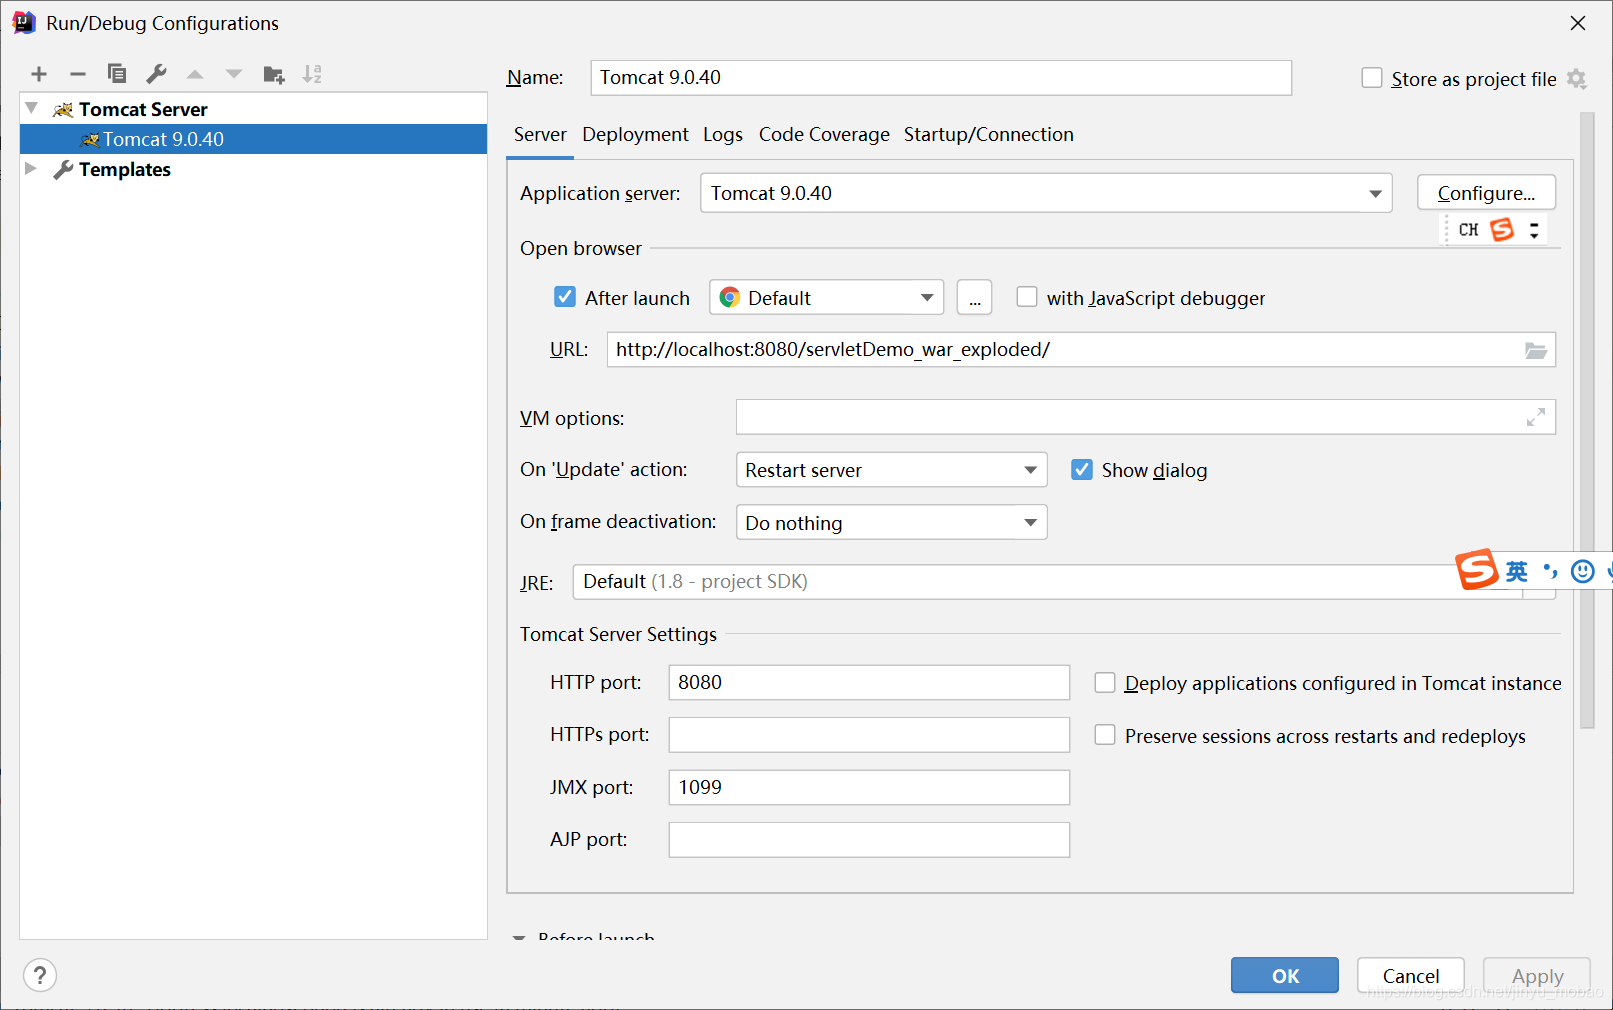Image resolution: width=1613 pixels, height=1010 pixels.
Task: Create new folder for configurations
Action: point(274,74)
